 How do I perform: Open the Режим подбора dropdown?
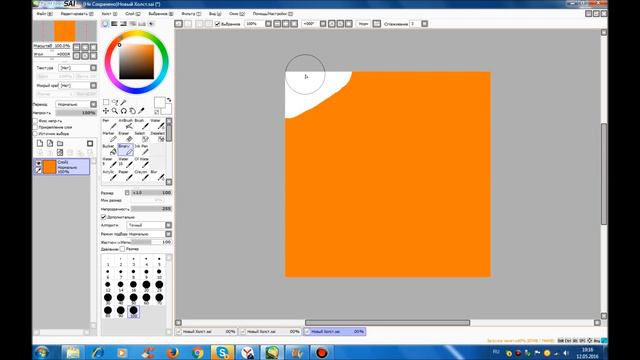(x=149, y=234)
